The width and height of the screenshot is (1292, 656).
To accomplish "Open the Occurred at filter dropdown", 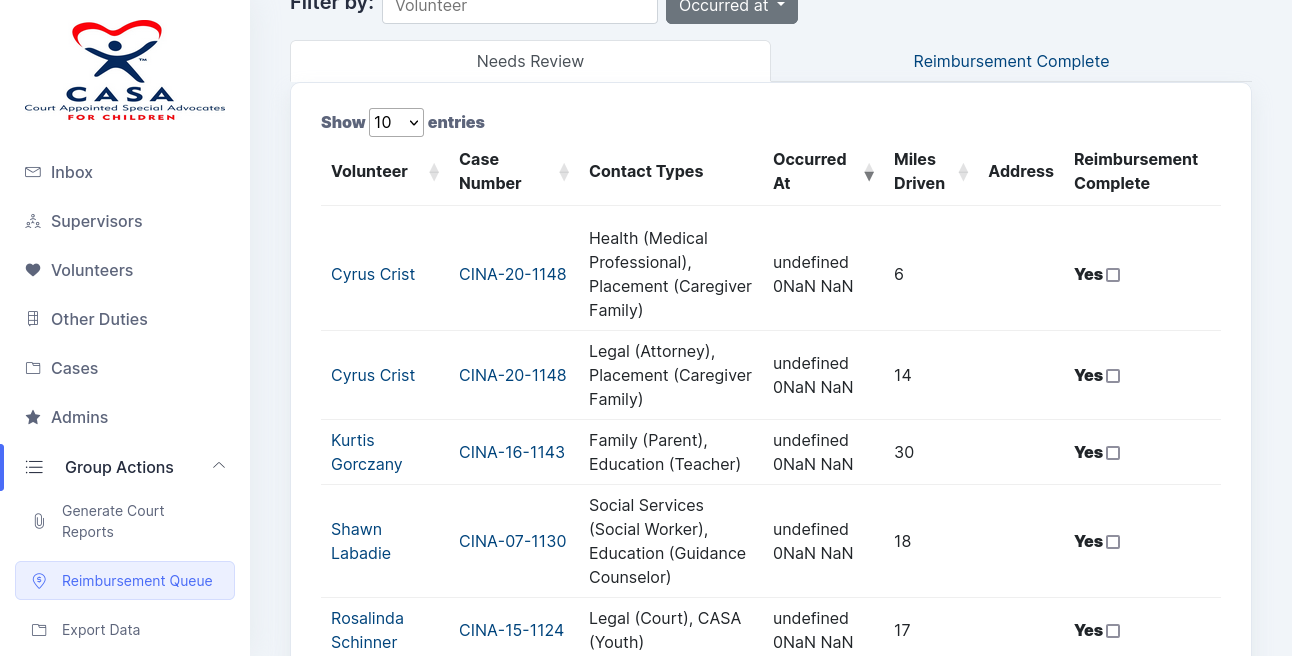I will [x=731, y=5].
